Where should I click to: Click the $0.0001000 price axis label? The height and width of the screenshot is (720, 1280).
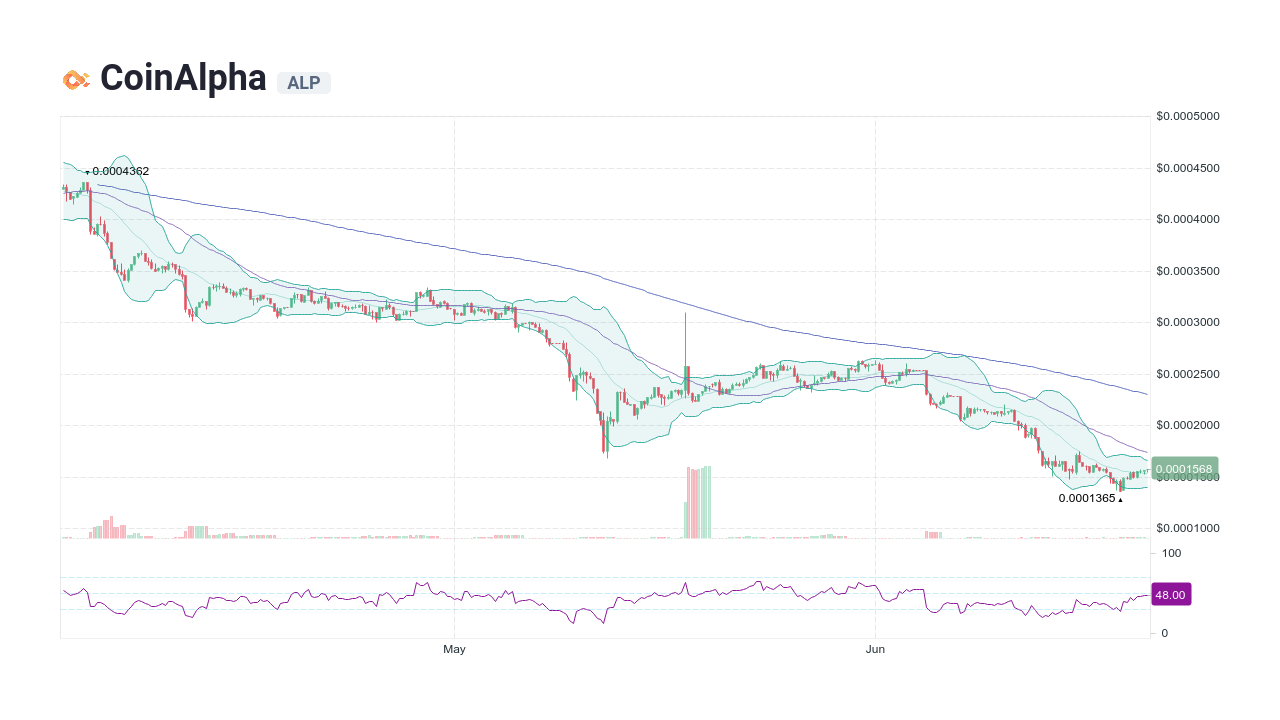pos(1187,528)
